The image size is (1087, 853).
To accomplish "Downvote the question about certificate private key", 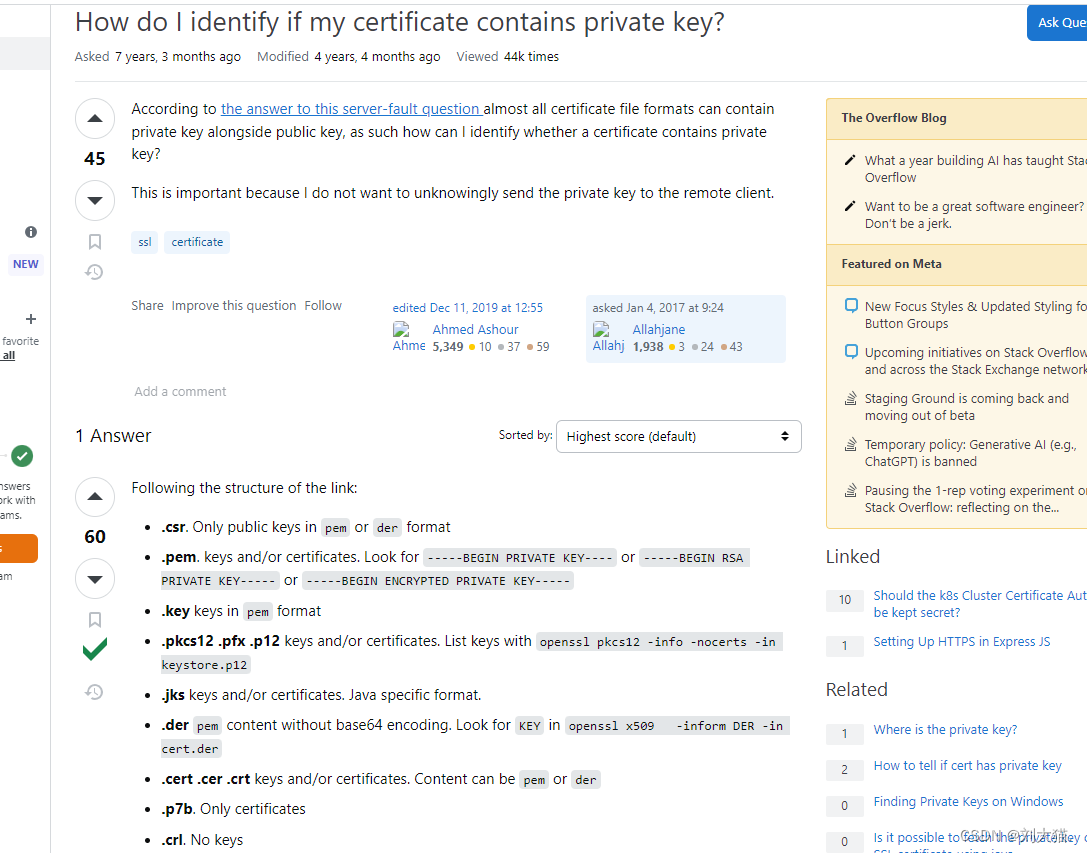I will pos(95,201).
